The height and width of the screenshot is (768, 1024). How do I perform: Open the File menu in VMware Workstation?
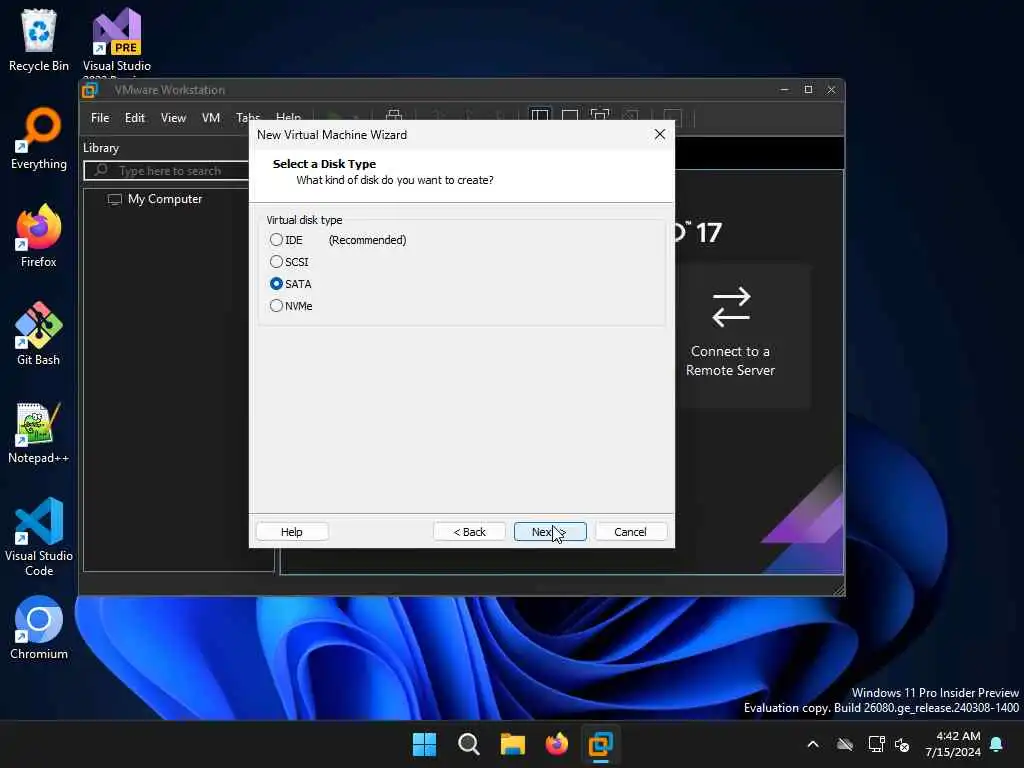pyautogui.click(x=100, y=118)
